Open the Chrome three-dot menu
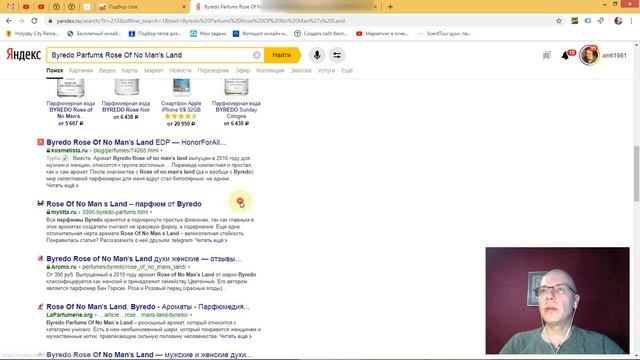640x360 pixels. click(x=631, y=21)
